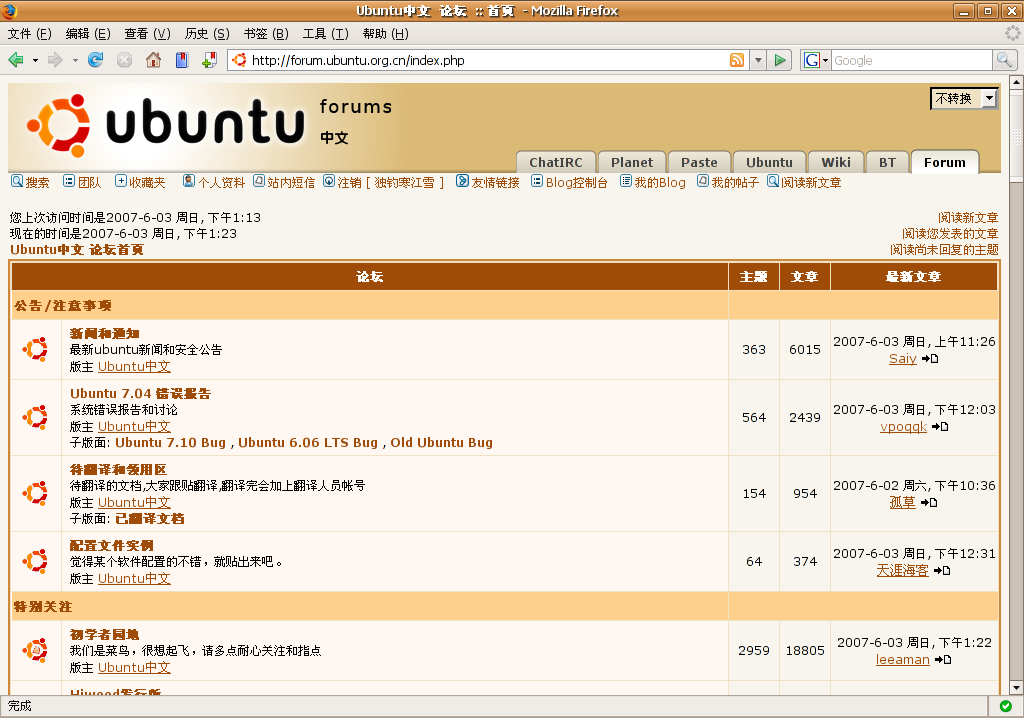Open the 历史 (S) menu
The height and width of the screenshot is (718, 1024).
tap(207, 34)
